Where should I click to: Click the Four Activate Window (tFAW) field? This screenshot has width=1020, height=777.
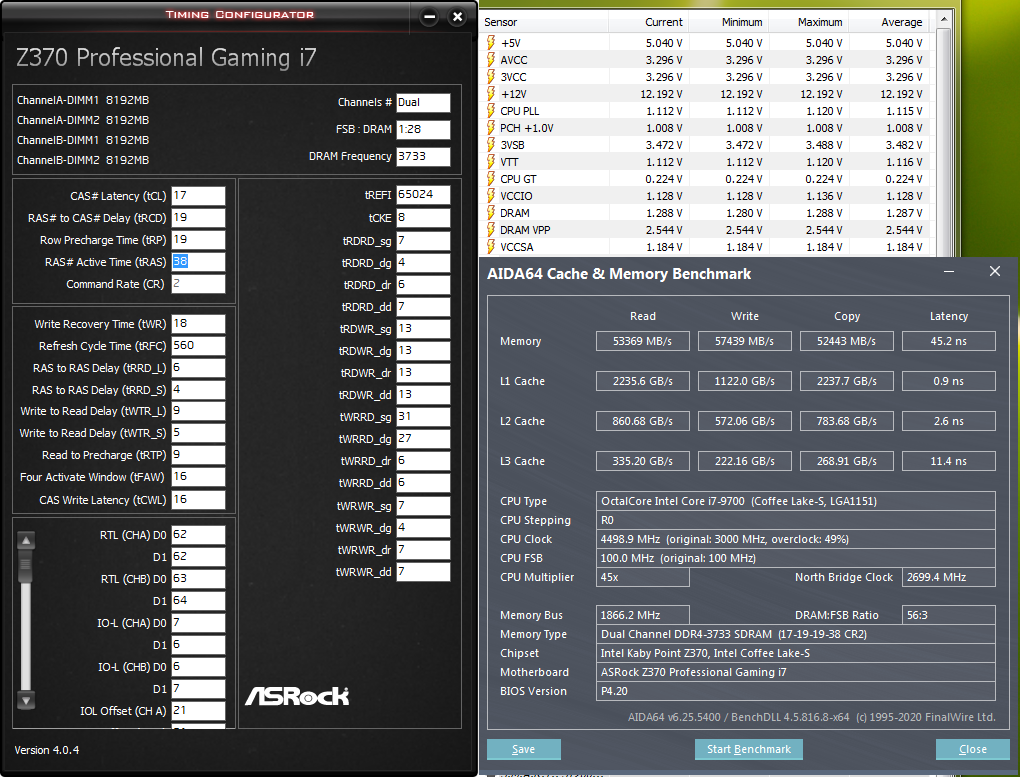coord(198,477)
